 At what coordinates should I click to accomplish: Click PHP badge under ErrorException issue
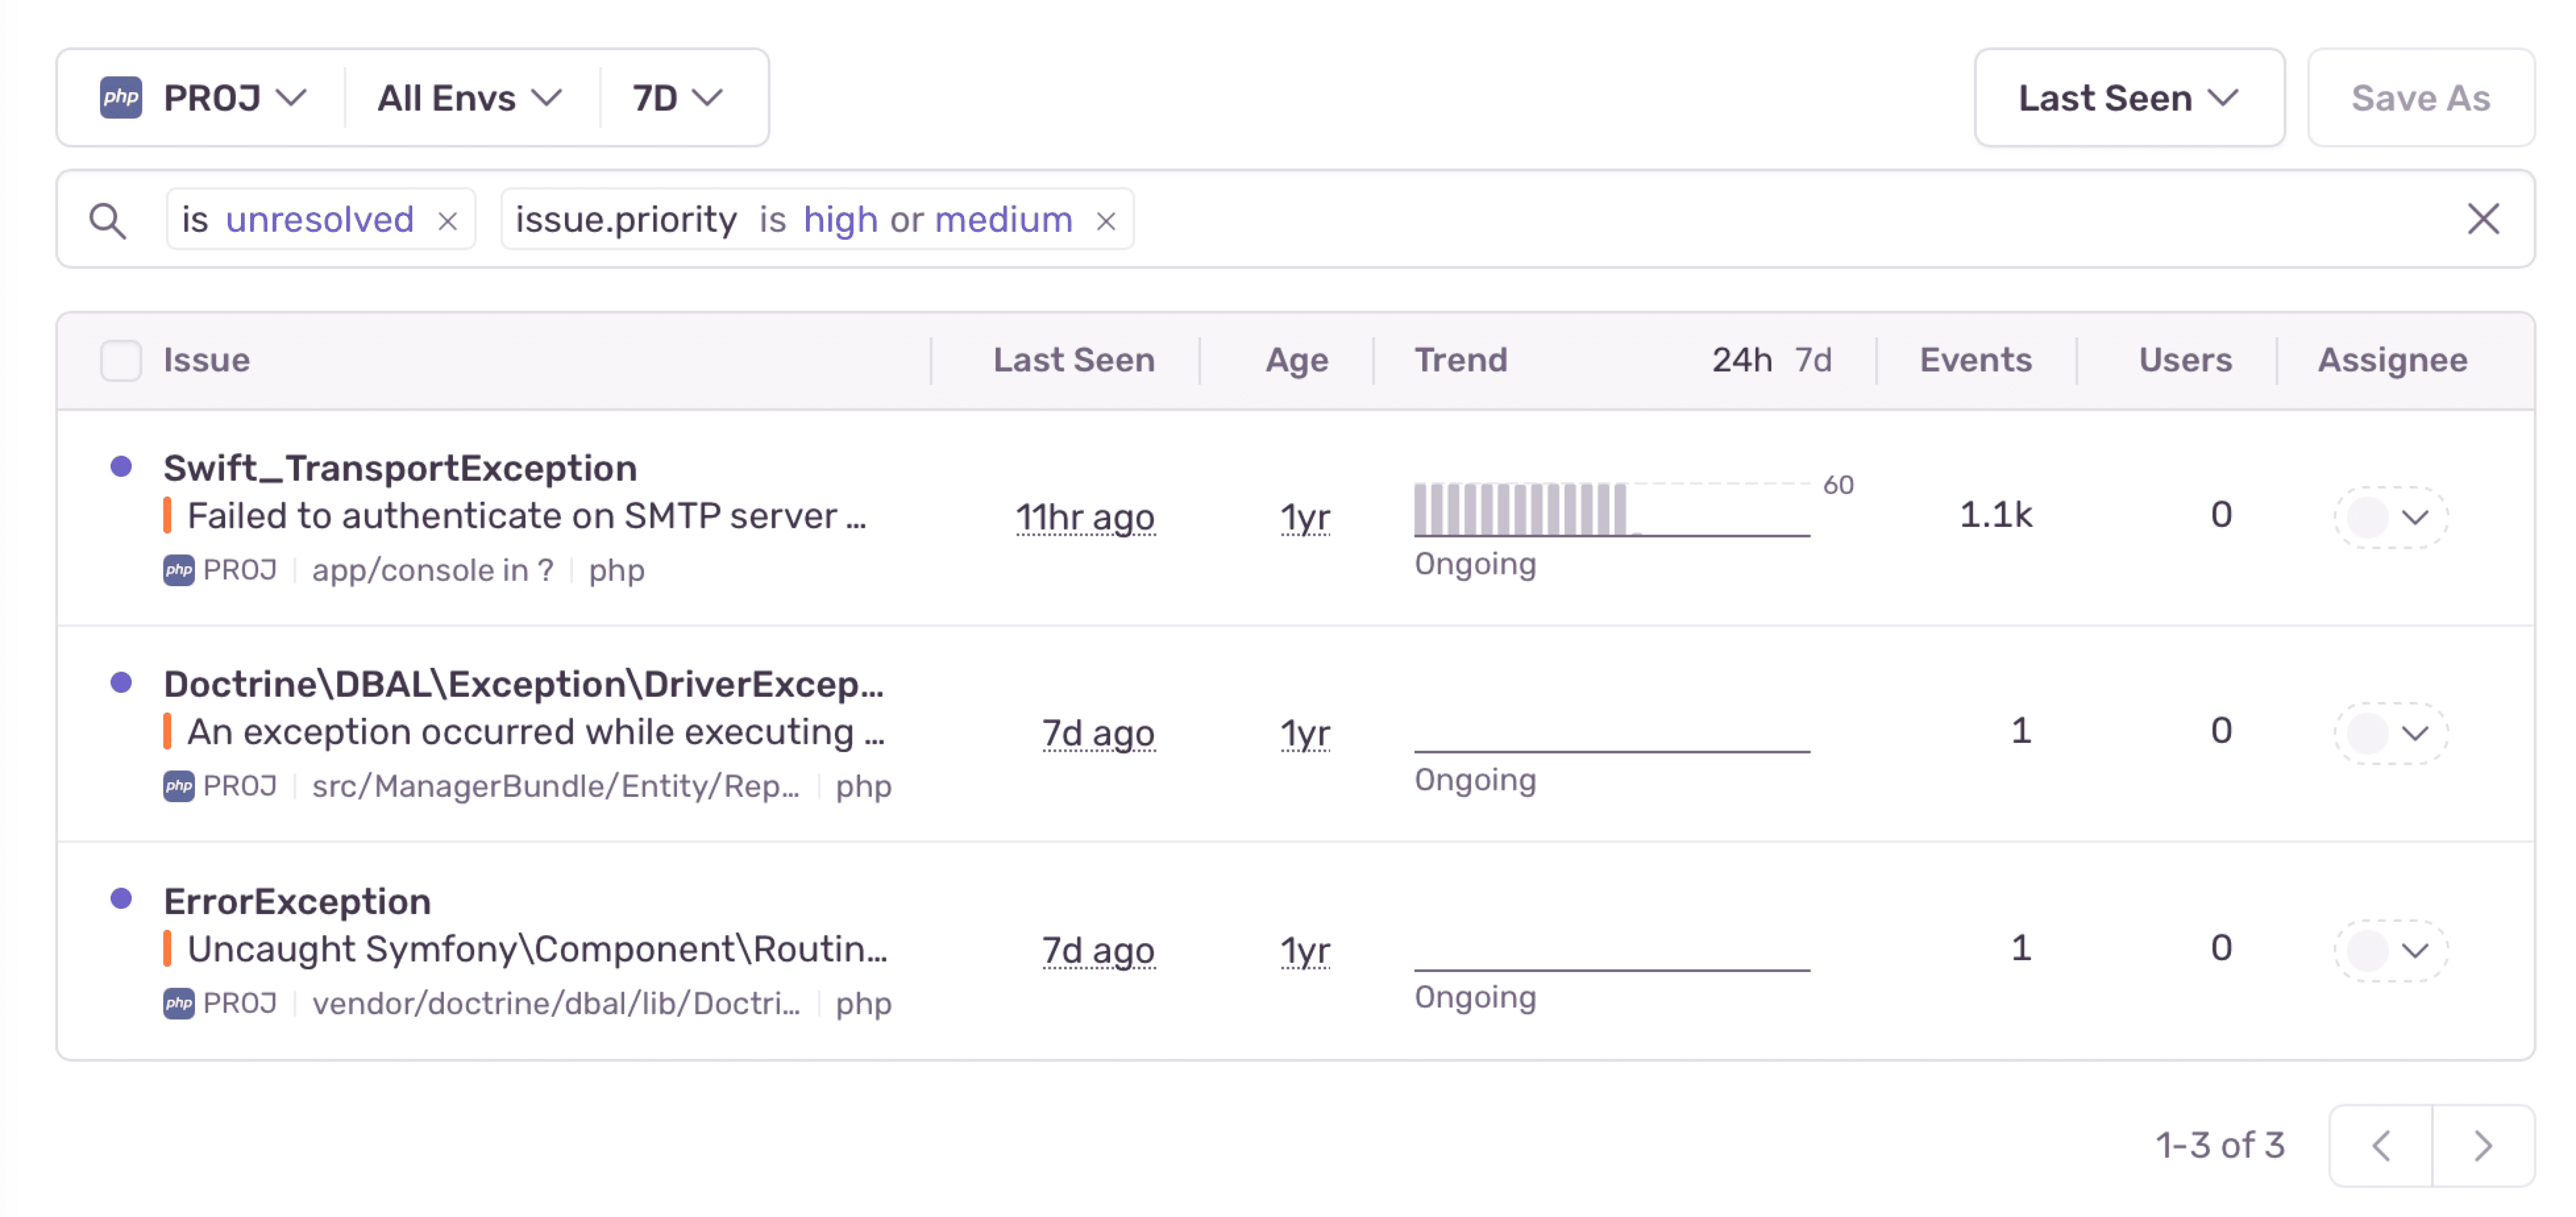[179, 1003]
